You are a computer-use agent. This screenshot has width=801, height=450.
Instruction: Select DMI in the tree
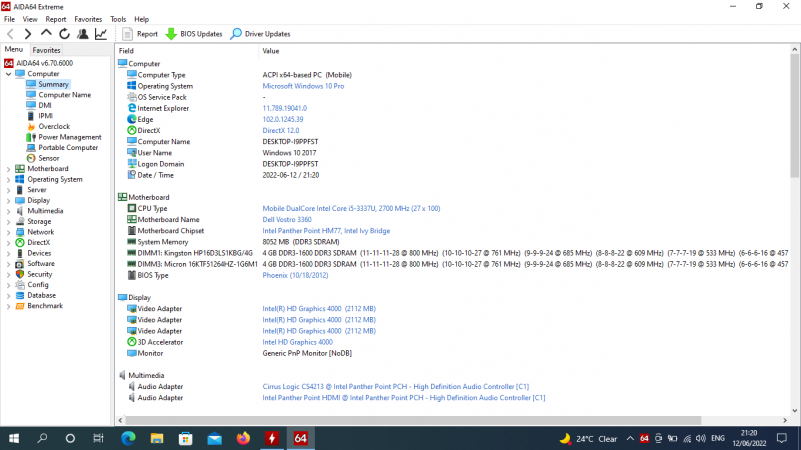tap(45, 105)
